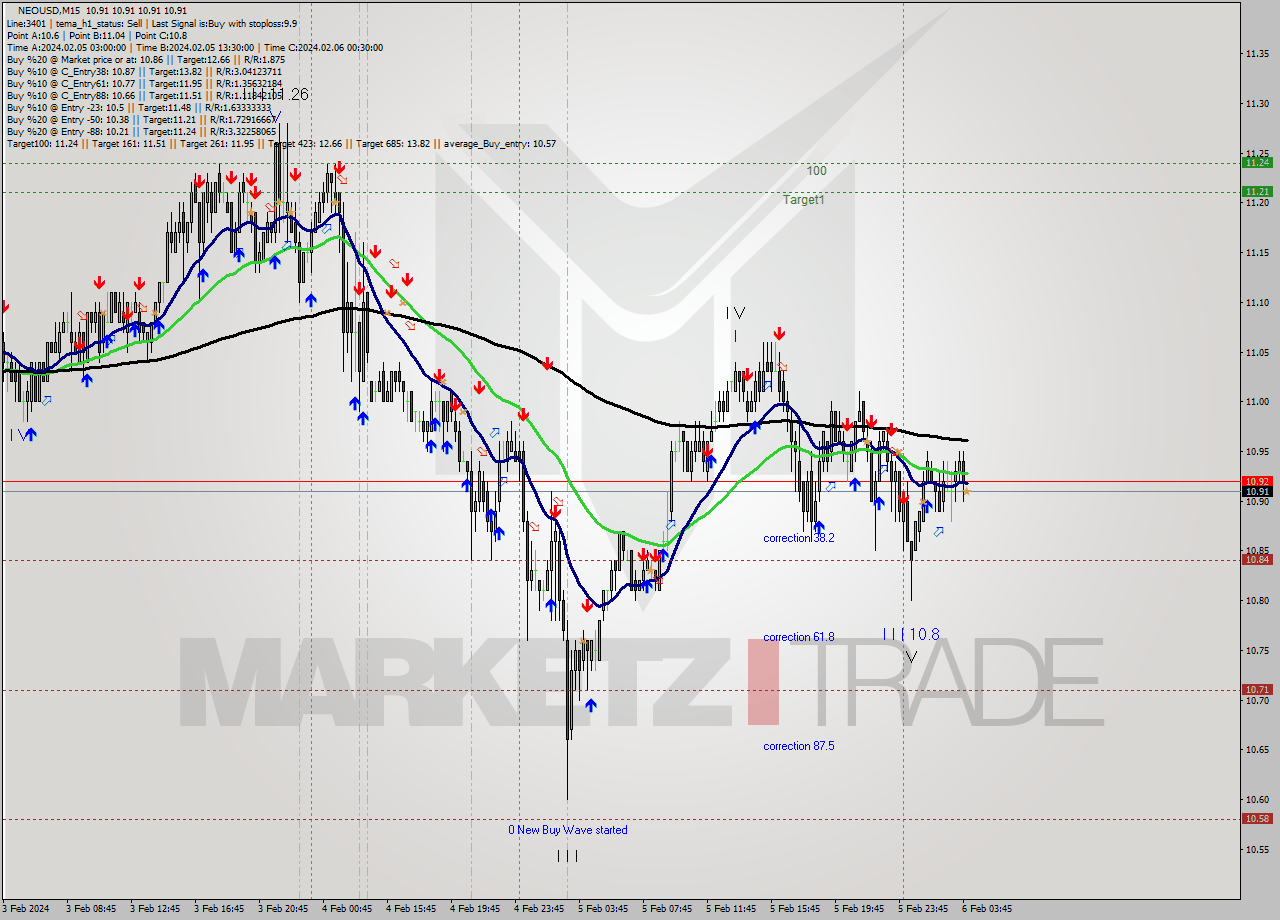Click the green '100' level label
Image resolution: width=1280 pixels, height=920 pixels.
(817, 171)
